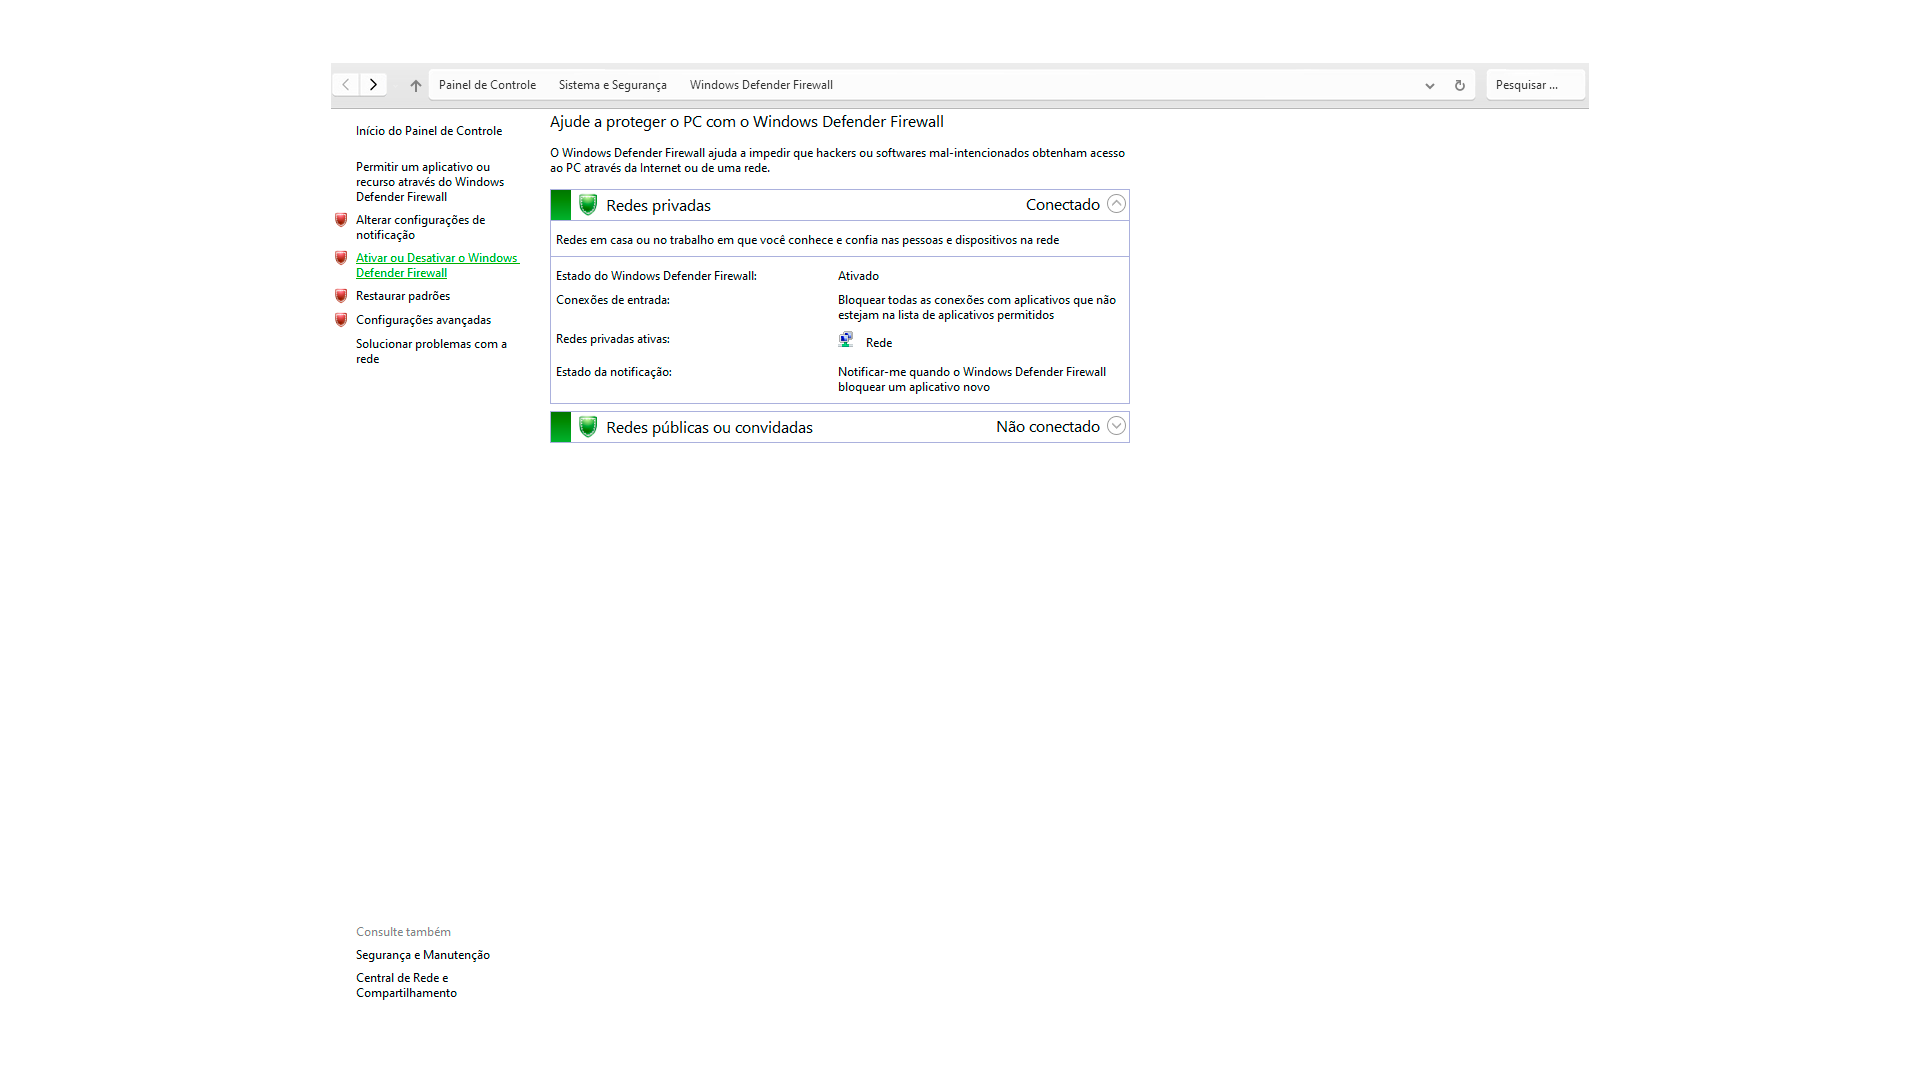Open Alterar configurações de notificação
Viewport: 1920px width, 1080px height.
click(420, 227)
